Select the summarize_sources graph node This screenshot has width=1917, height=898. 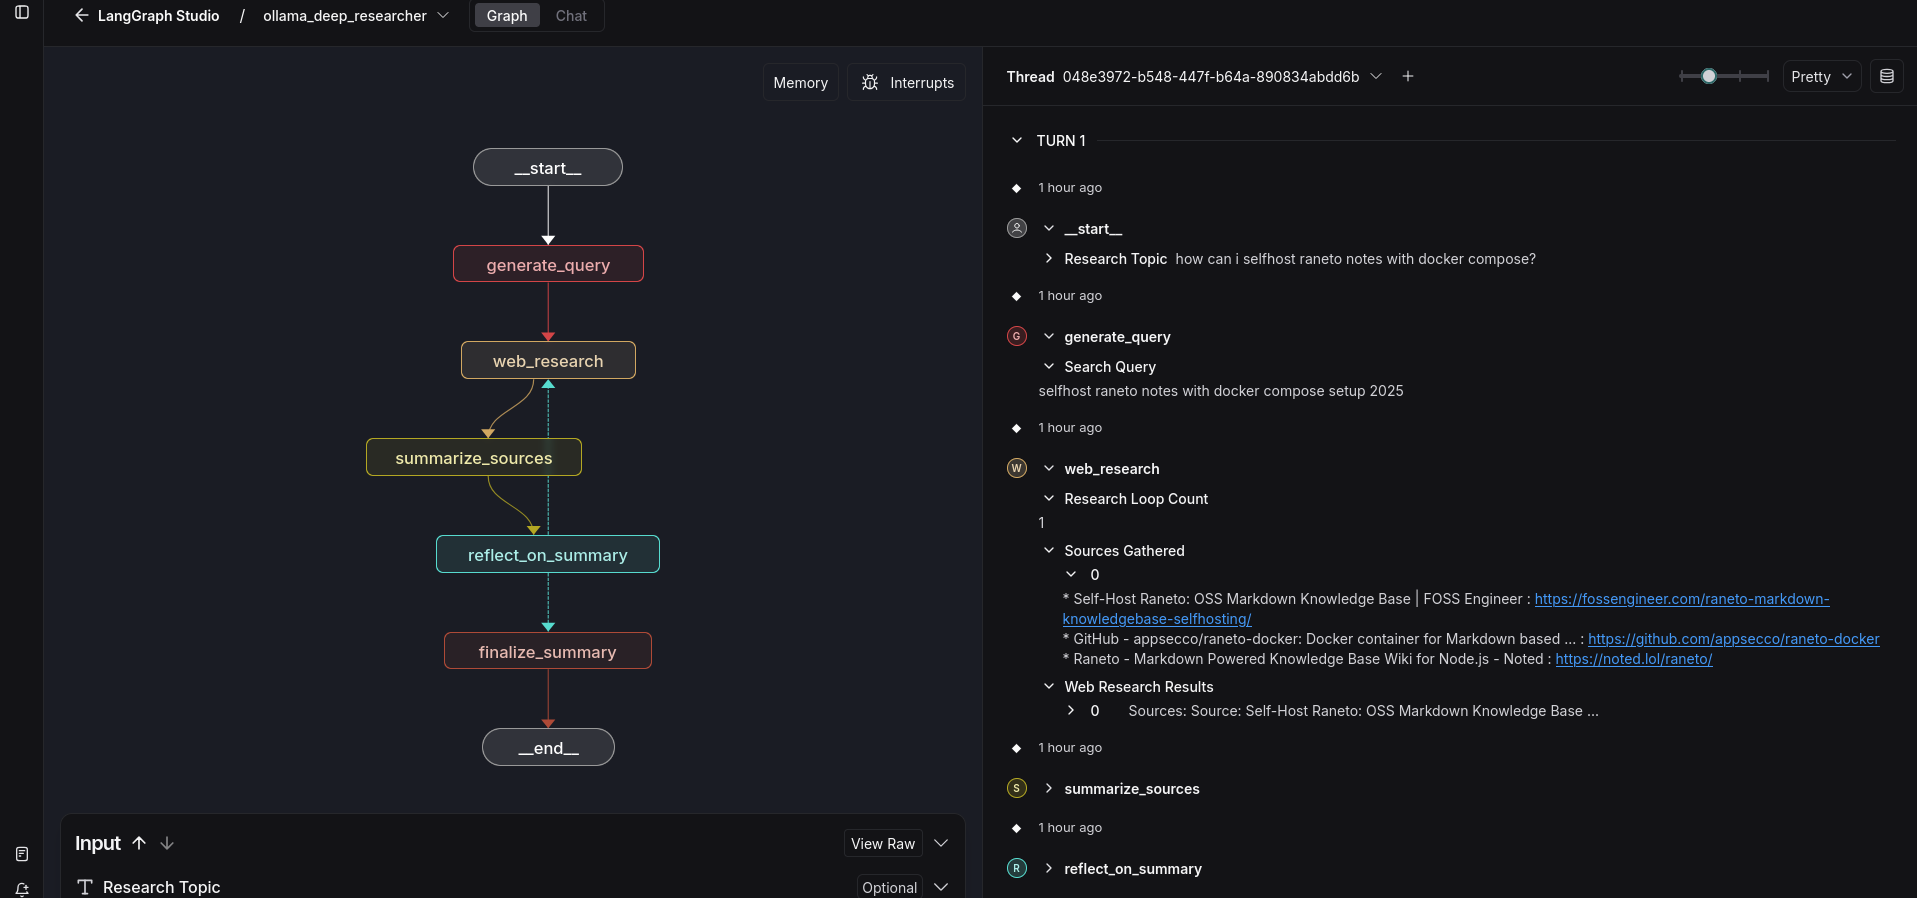click(x=474, y=457)
